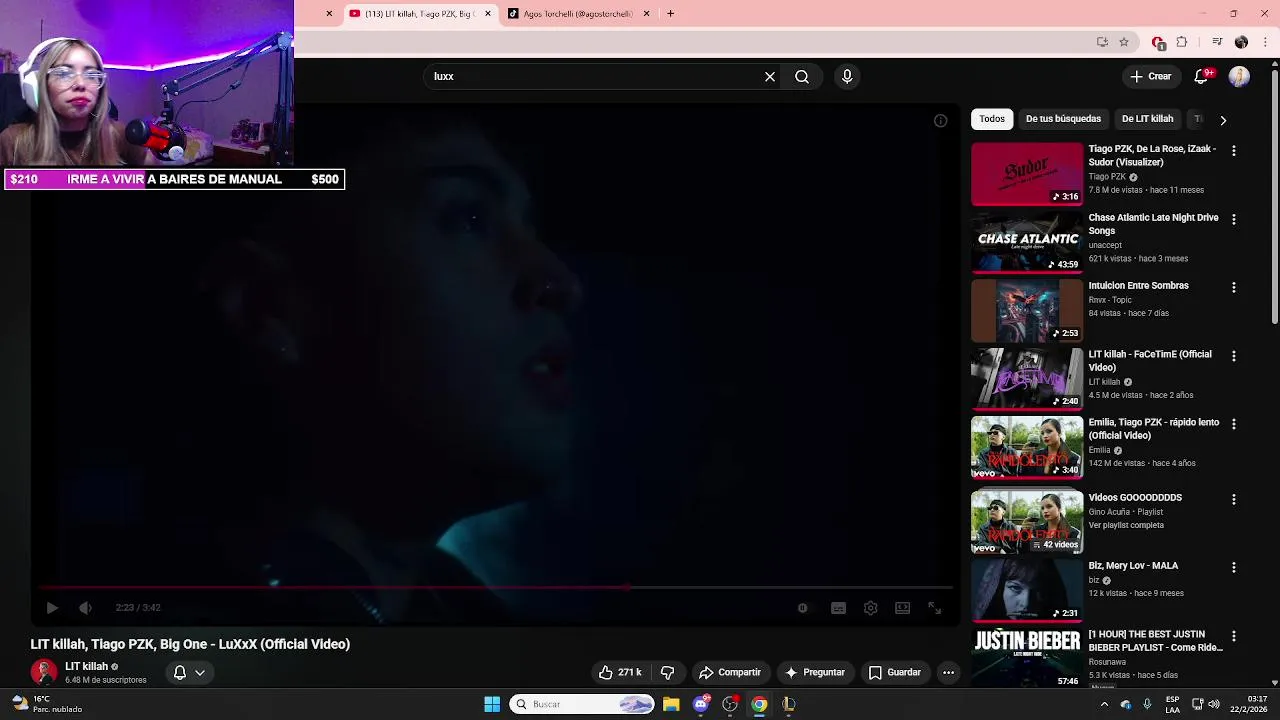Toggle the channel notification bell dropdown
The height and width of the screenshot is (720, 1280).
pos(189,672)
